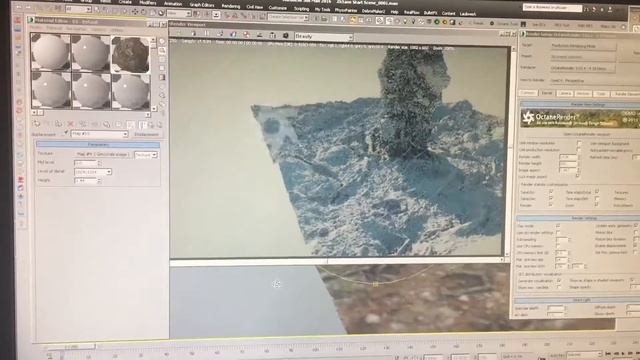Click go to start playback button
640x360 pixels.
pyautogui.click(x=609, y=353)
